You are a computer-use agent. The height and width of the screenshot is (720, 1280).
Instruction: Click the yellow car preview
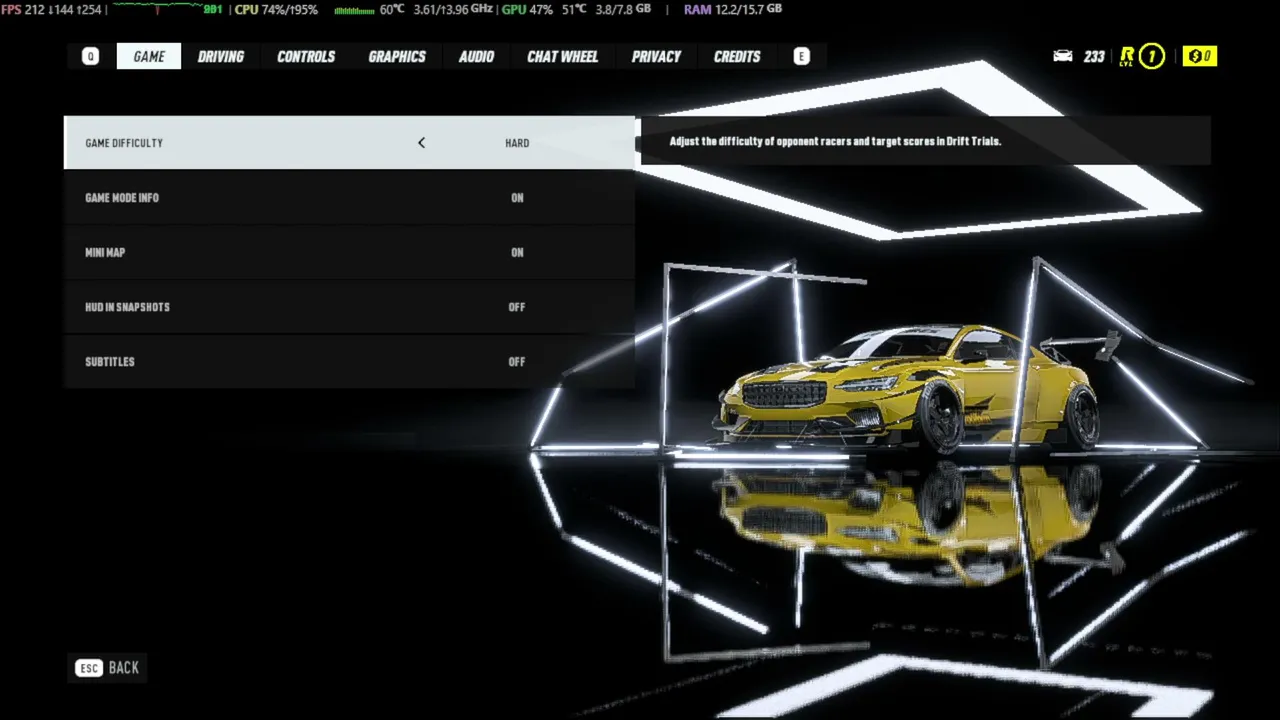click(x=911, y=390)
